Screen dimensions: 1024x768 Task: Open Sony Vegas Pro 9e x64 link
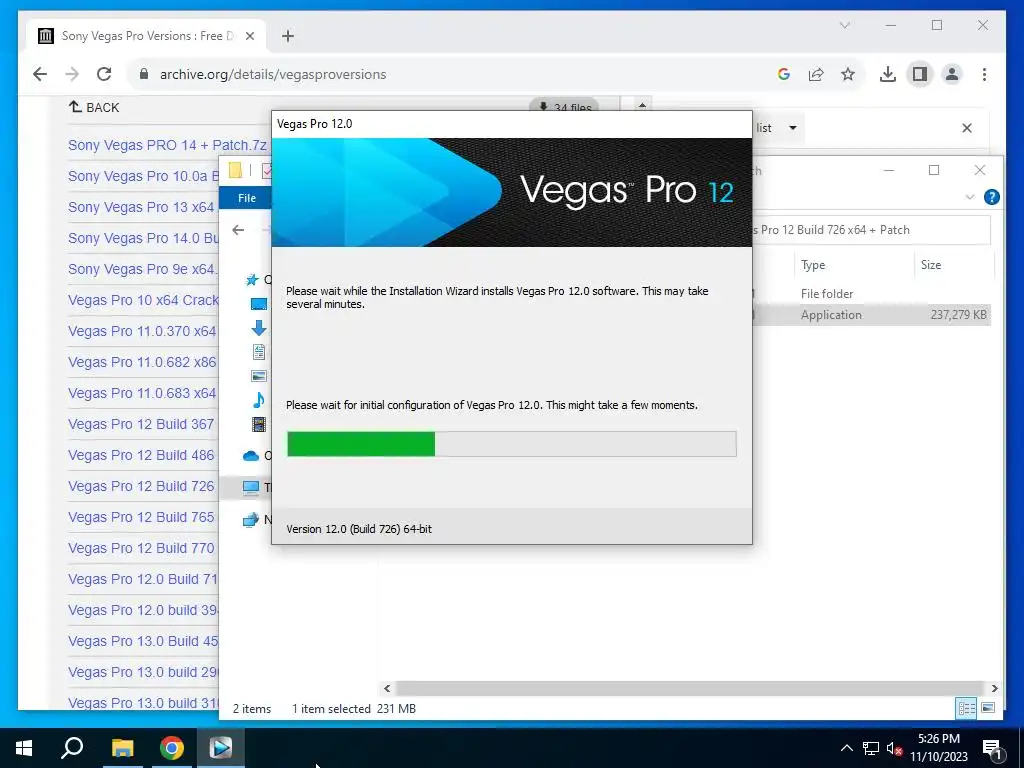point(142,269)
